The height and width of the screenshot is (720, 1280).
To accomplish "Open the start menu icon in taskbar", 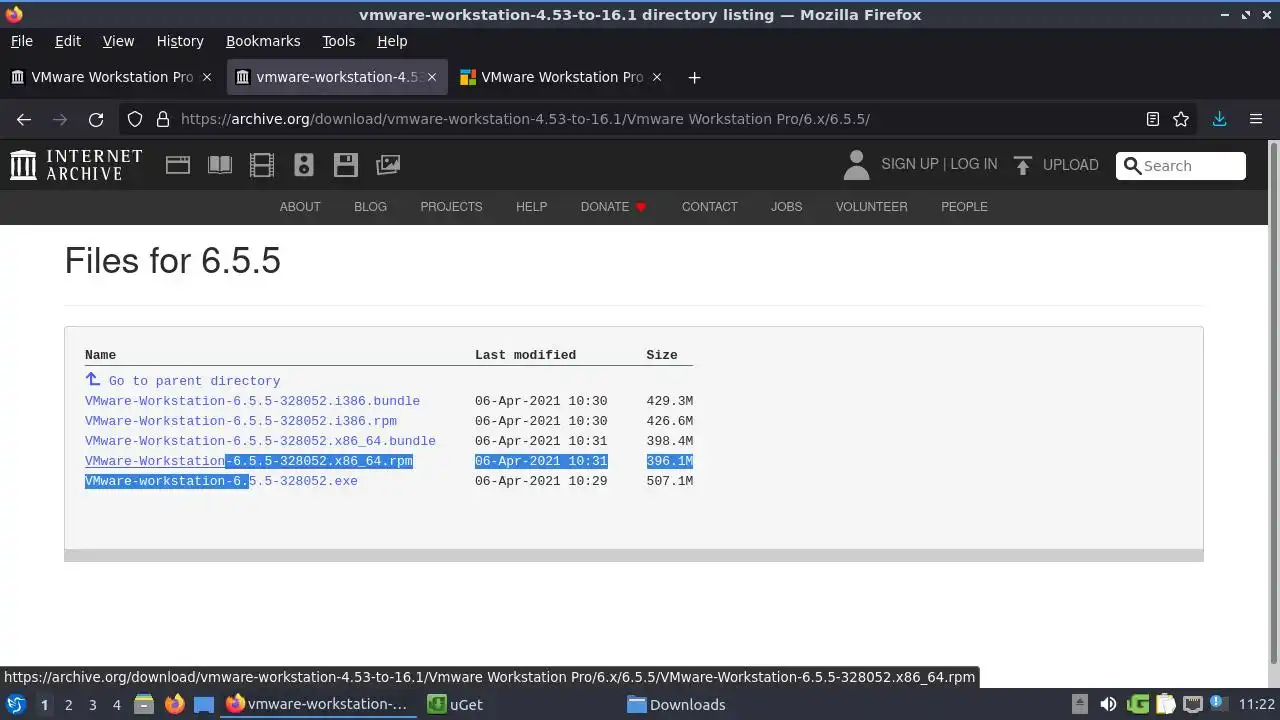I will tap(15, 704).
